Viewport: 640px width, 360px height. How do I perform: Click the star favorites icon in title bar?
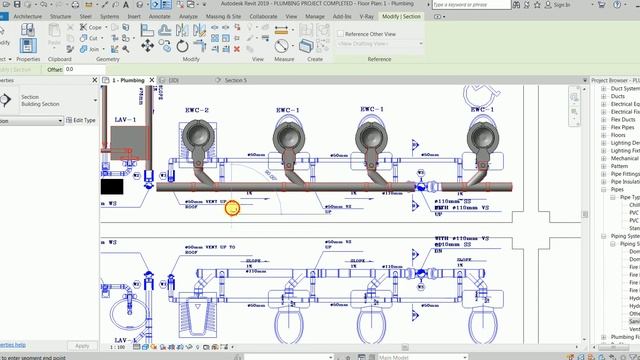[x=537, y=5]
